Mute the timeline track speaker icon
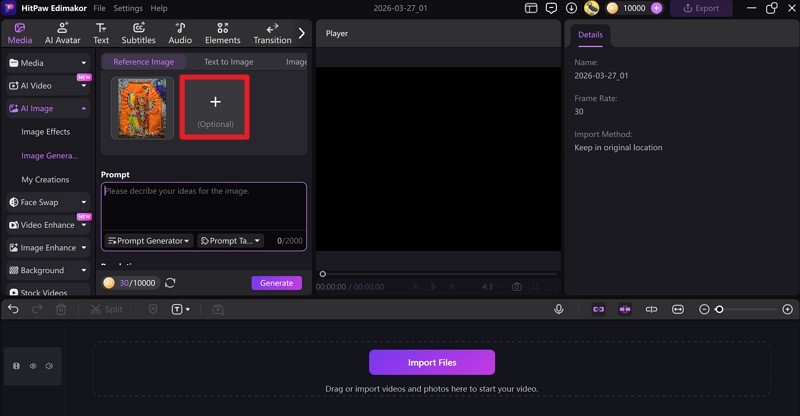Image resolution: width=800 pixels, height=416 pixels. (48, 366)
